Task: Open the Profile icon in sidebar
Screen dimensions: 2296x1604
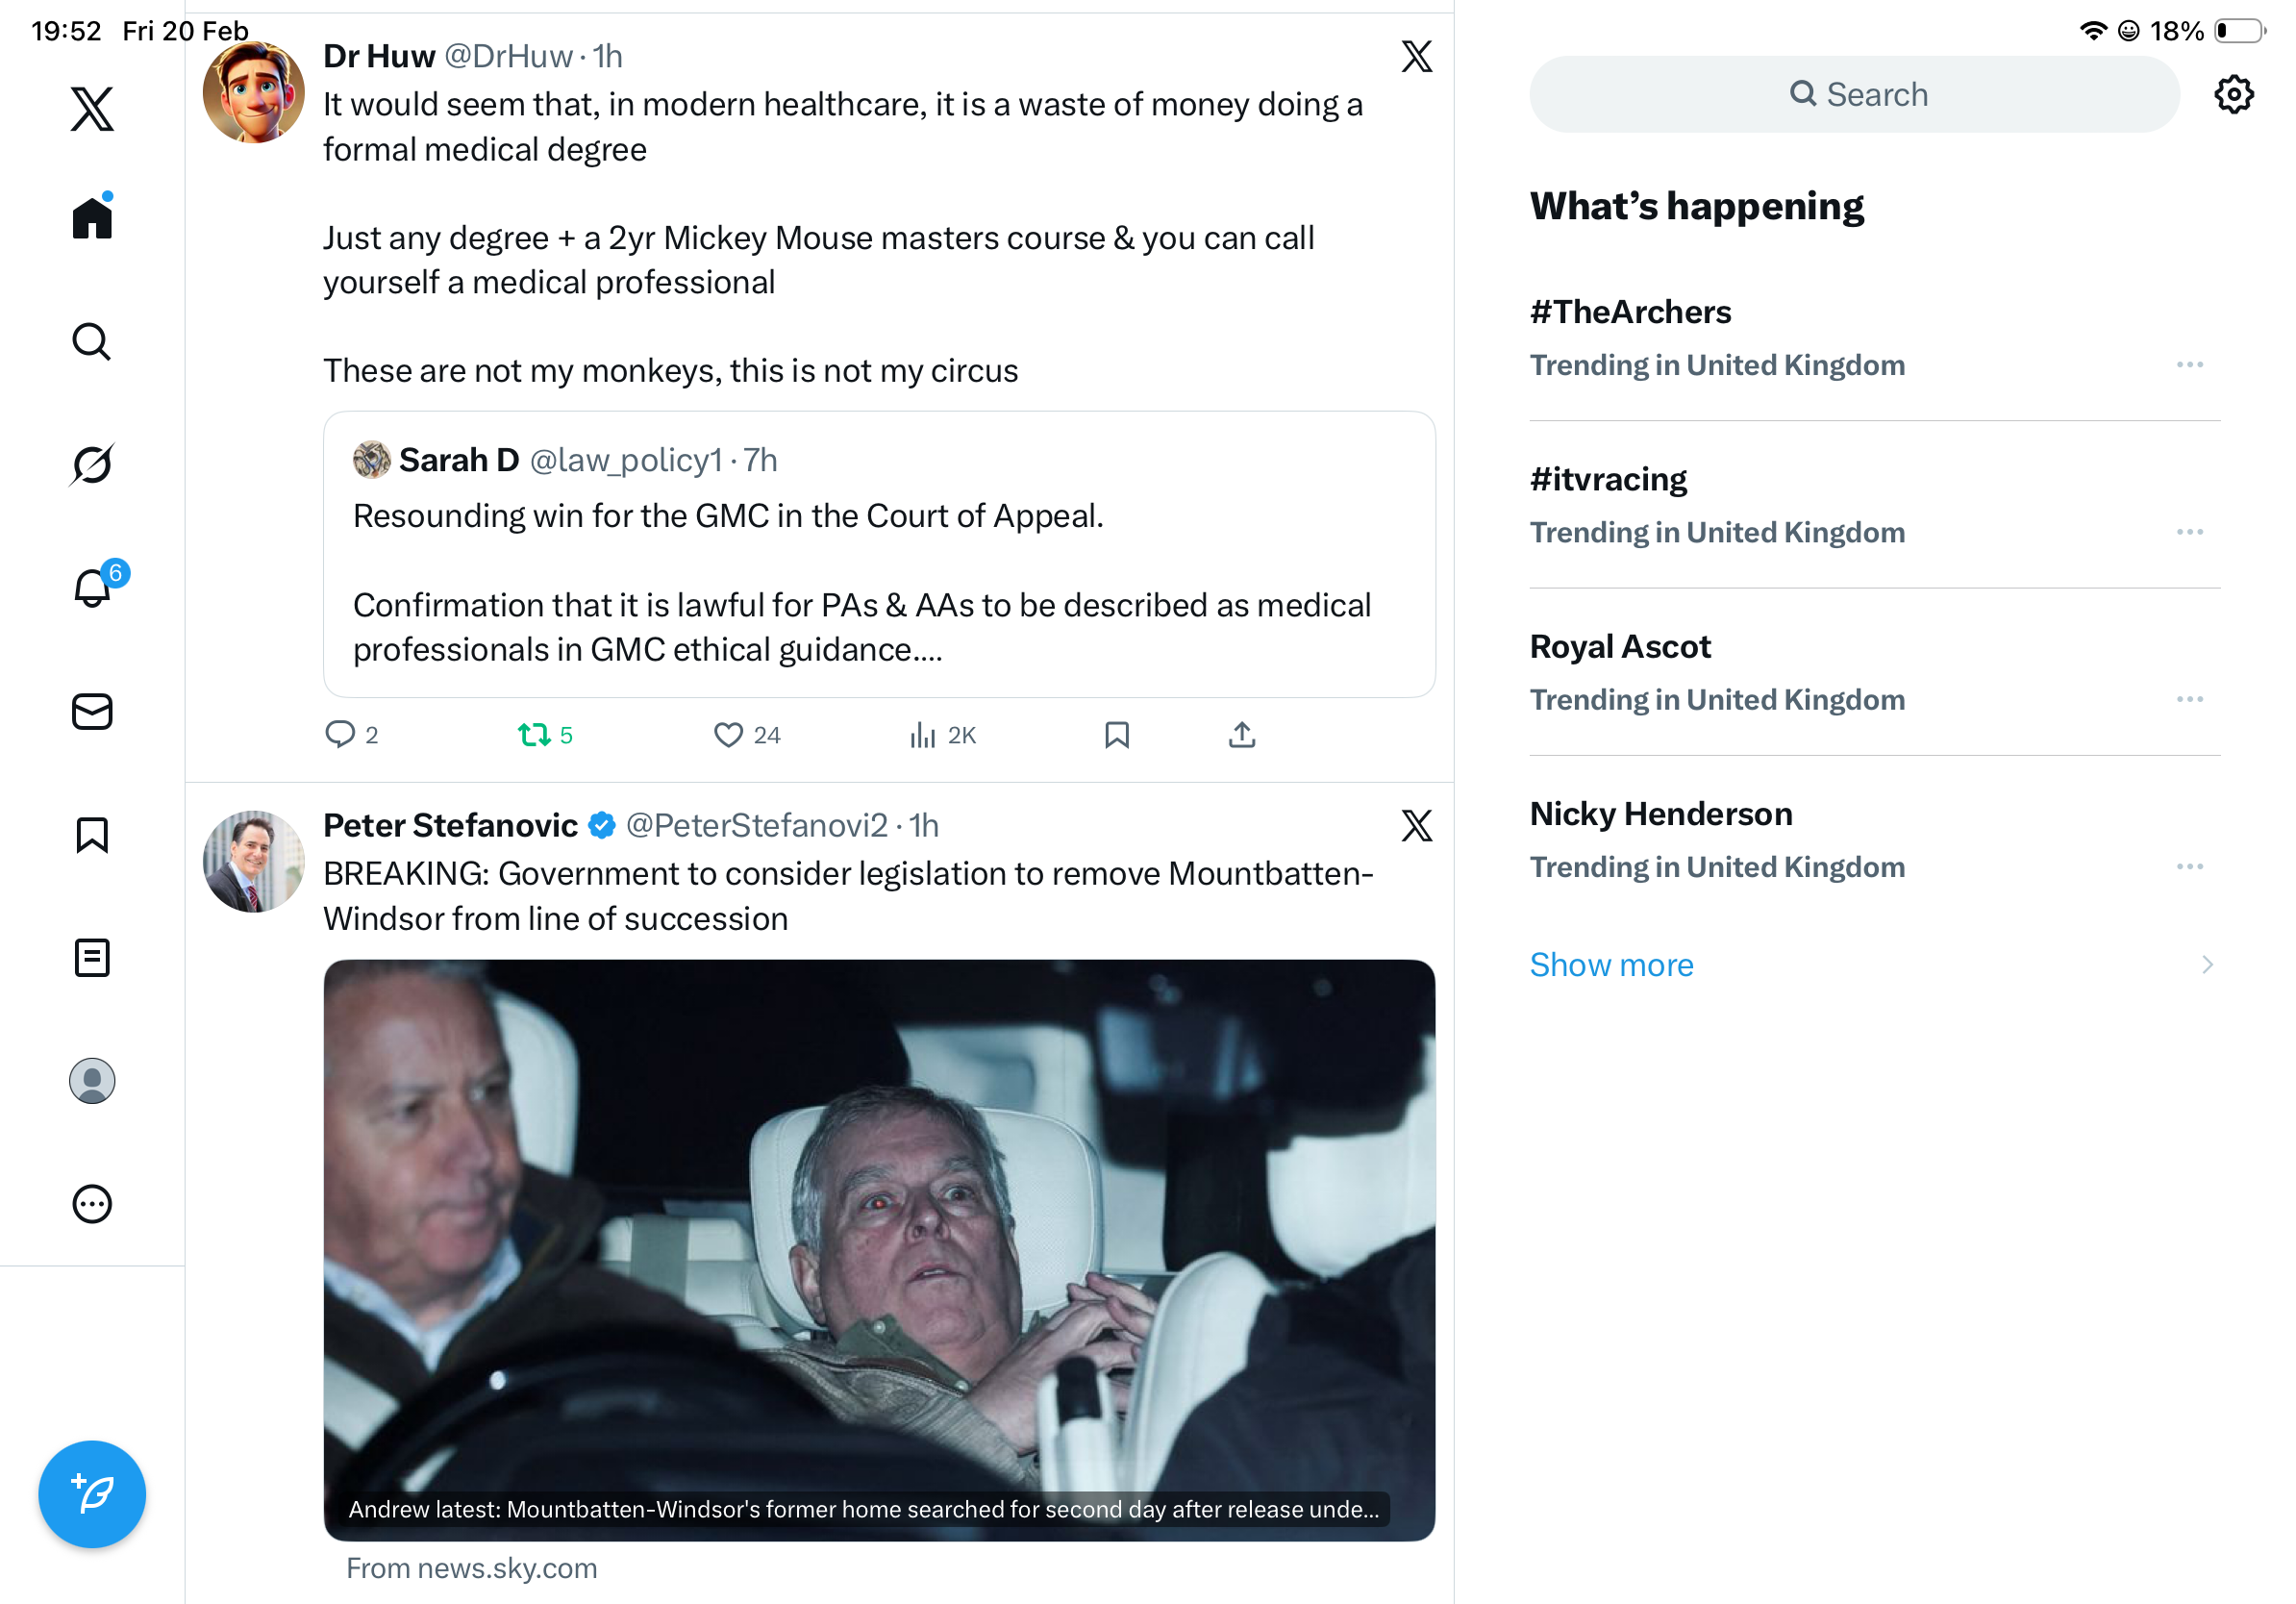Action: pyautogui.click(x=92, y=1081)
